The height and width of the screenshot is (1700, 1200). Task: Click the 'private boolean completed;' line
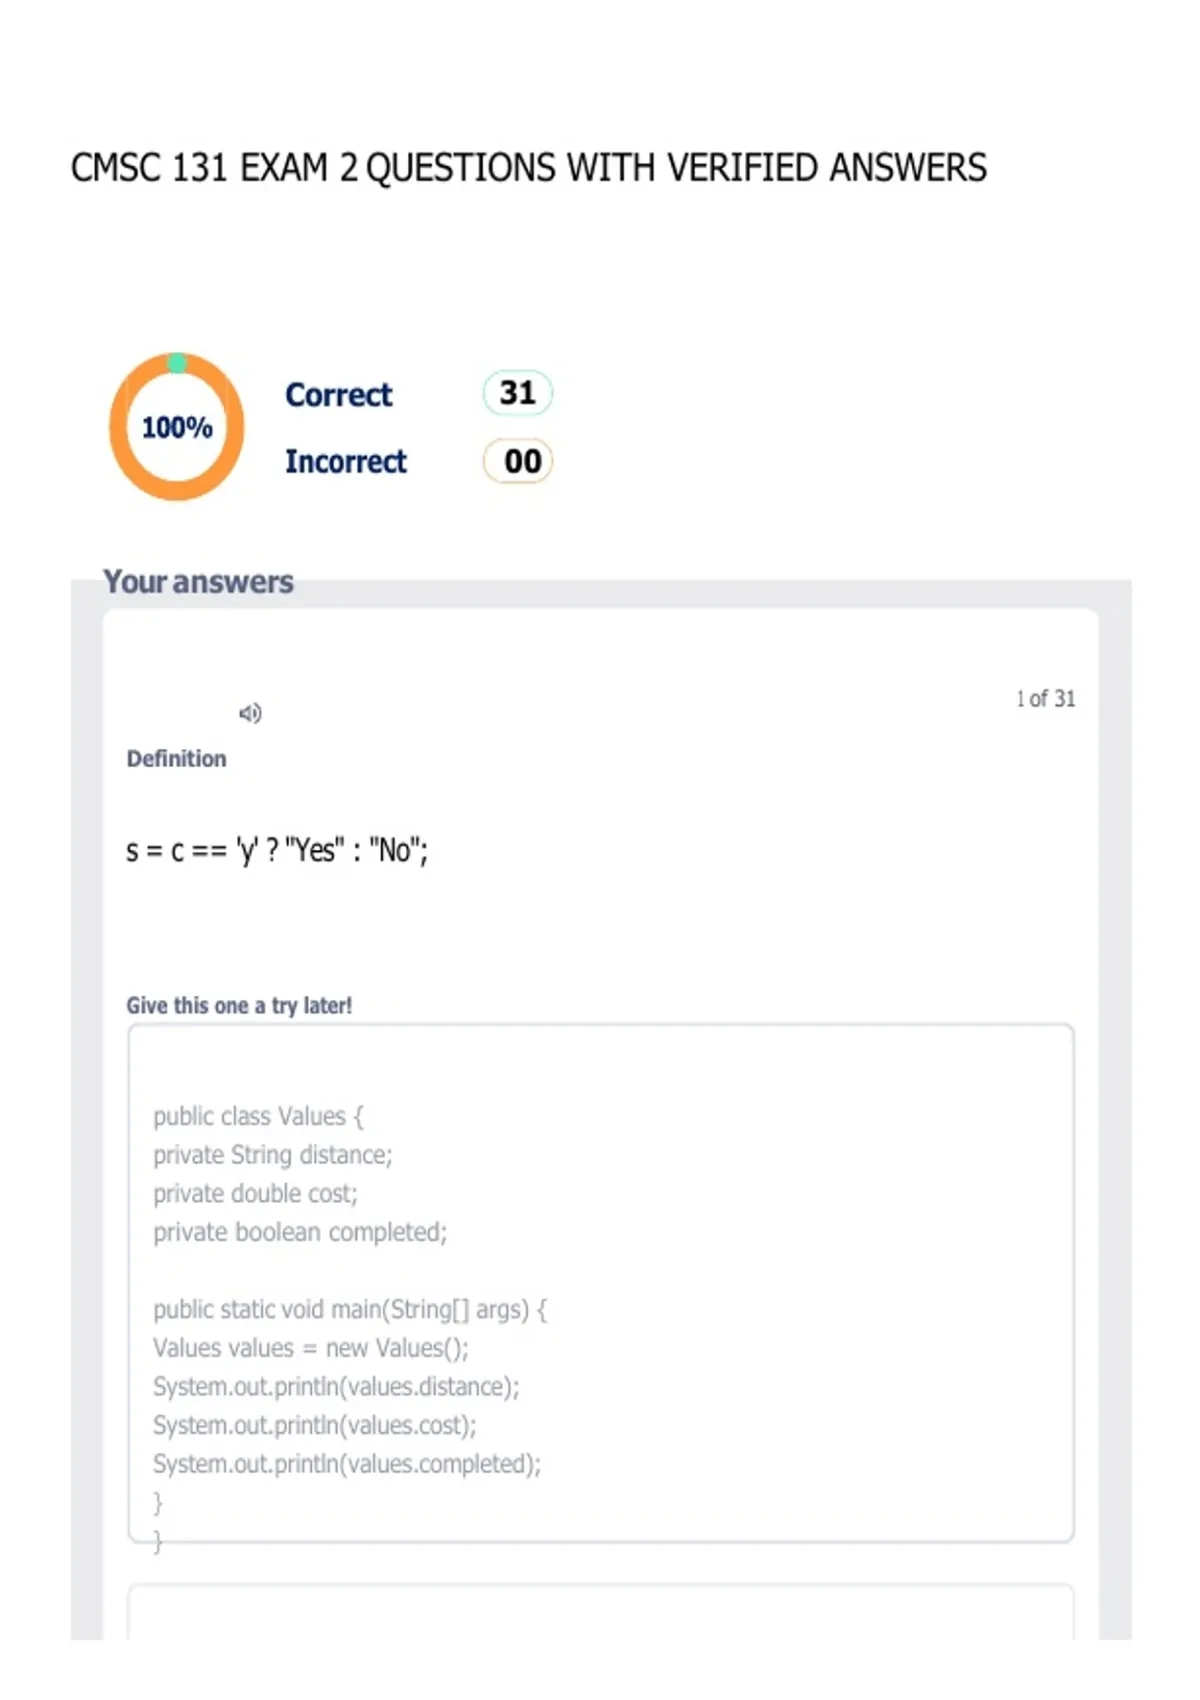click(300, 1232)
